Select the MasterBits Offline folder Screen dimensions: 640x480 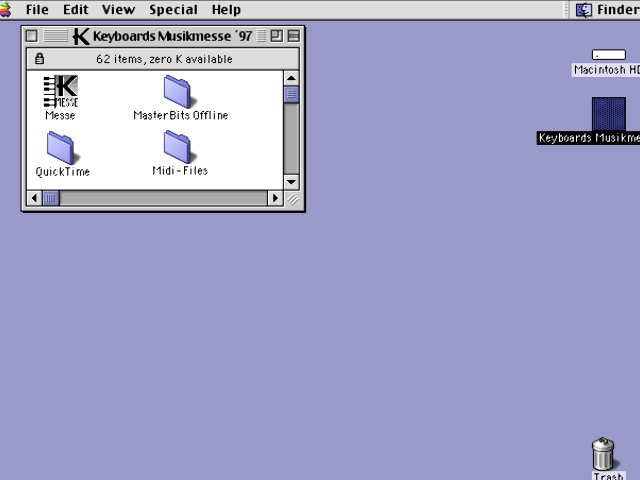(x=179, y=92)
